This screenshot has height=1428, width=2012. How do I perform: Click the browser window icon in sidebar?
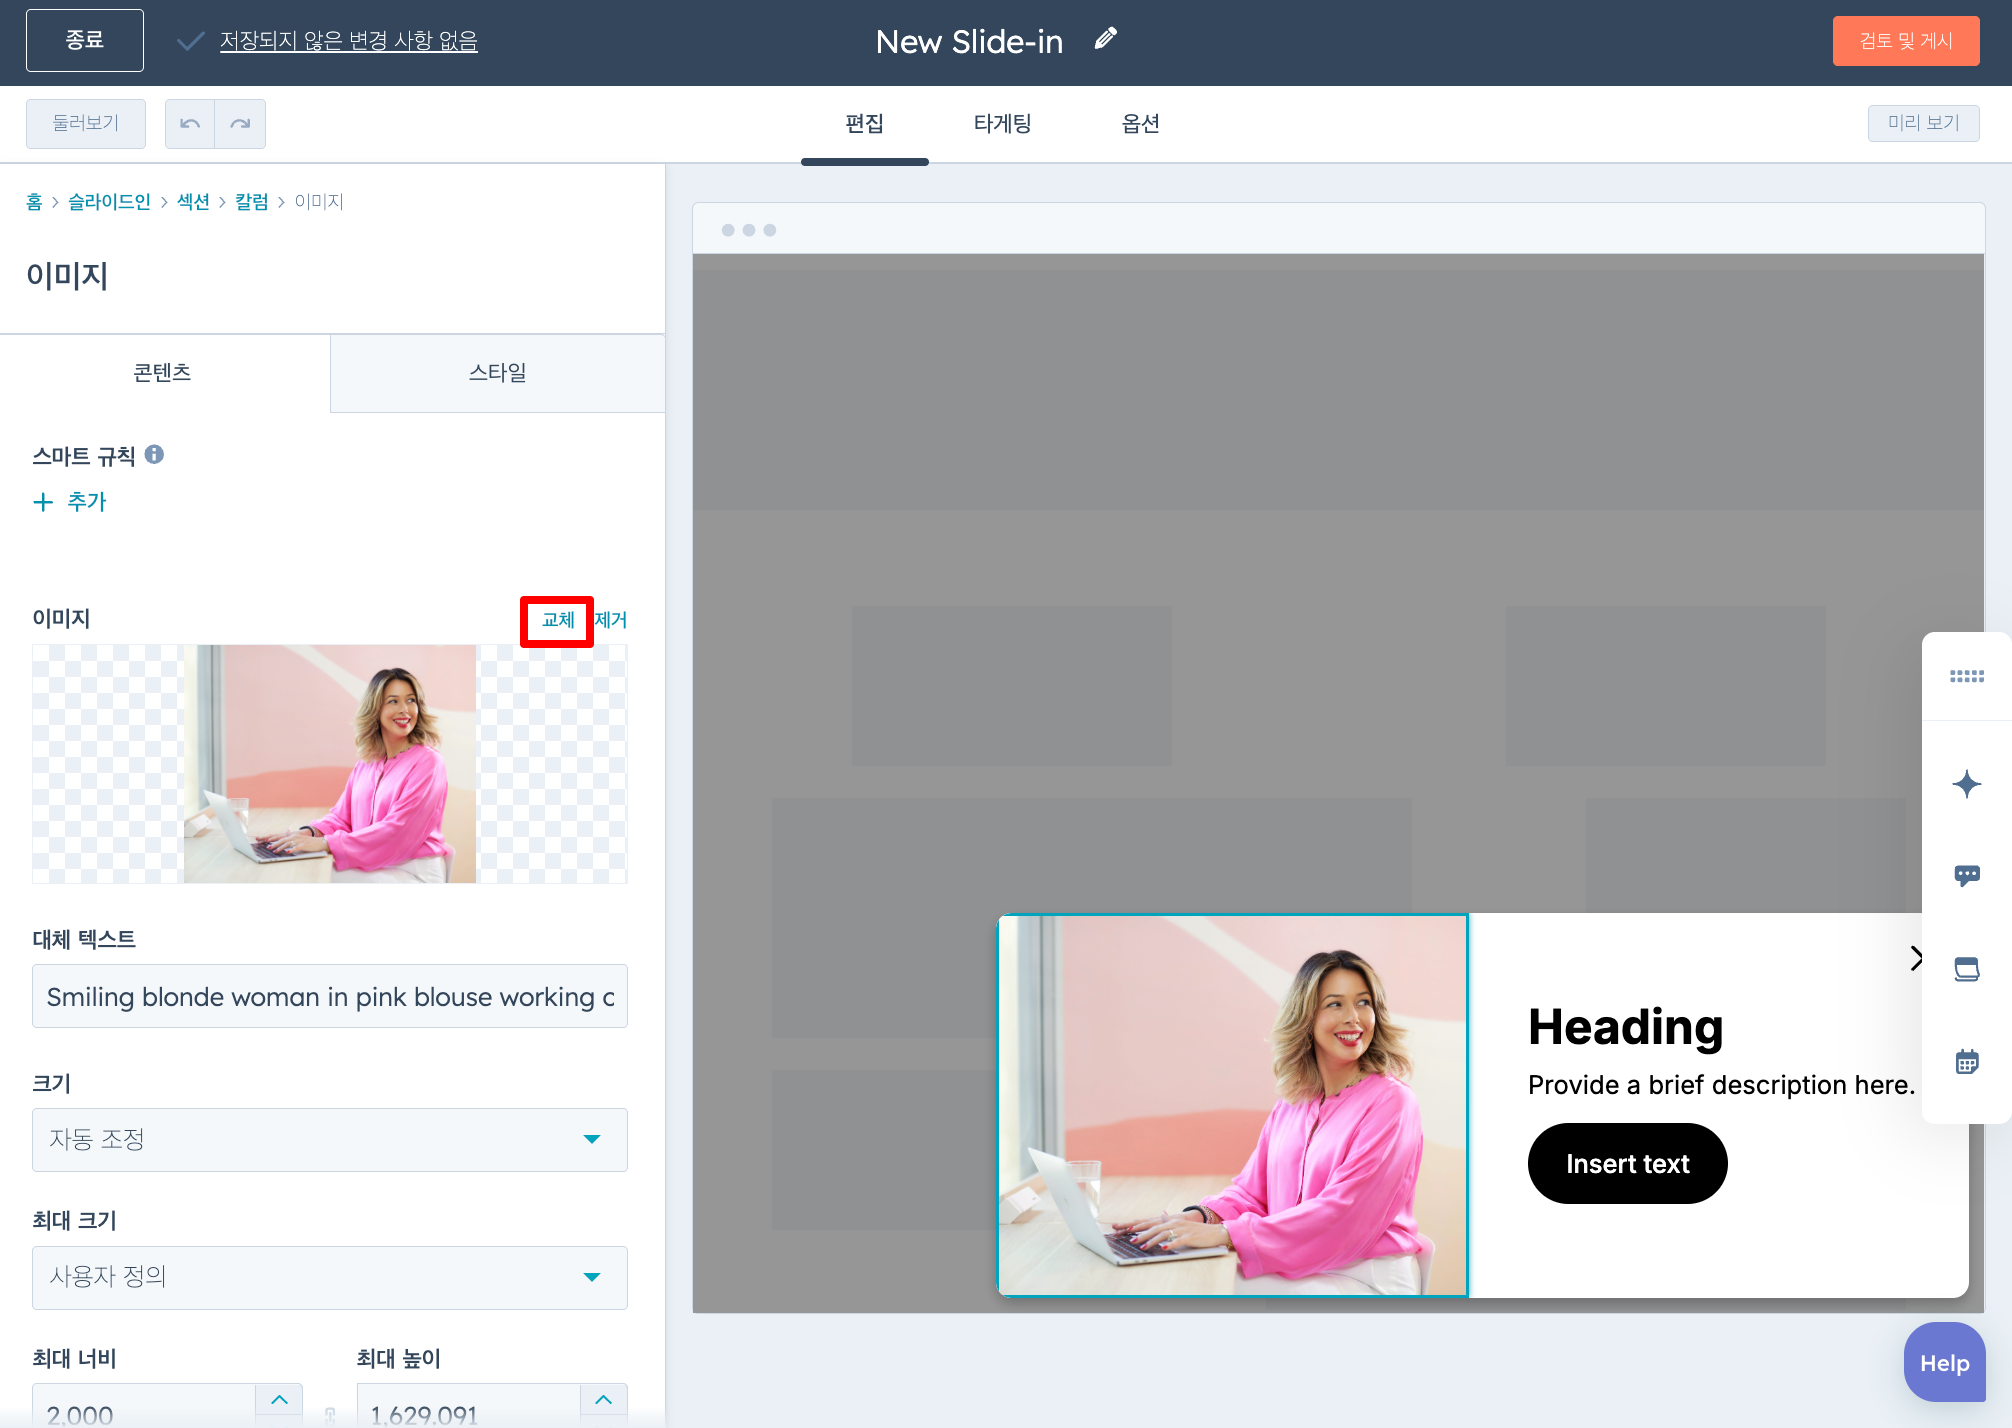(1966, 969)
